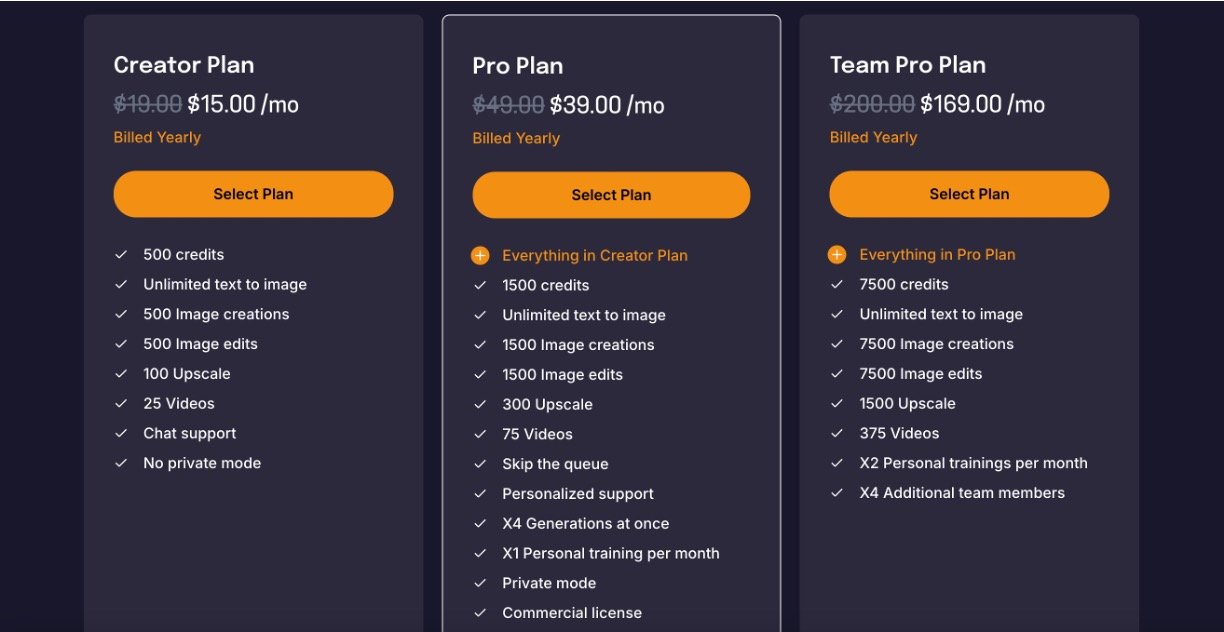Click the checkmark beside X4 Additional team members

coord(837,493)
